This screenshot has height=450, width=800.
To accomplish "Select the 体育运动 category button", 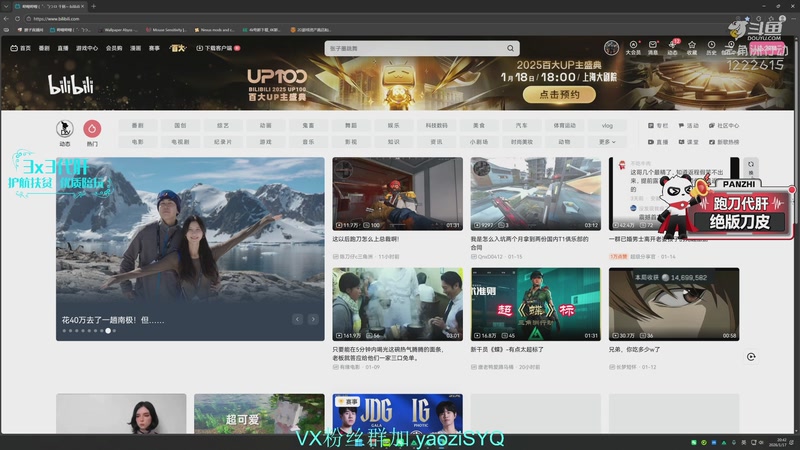I will 564,126.
